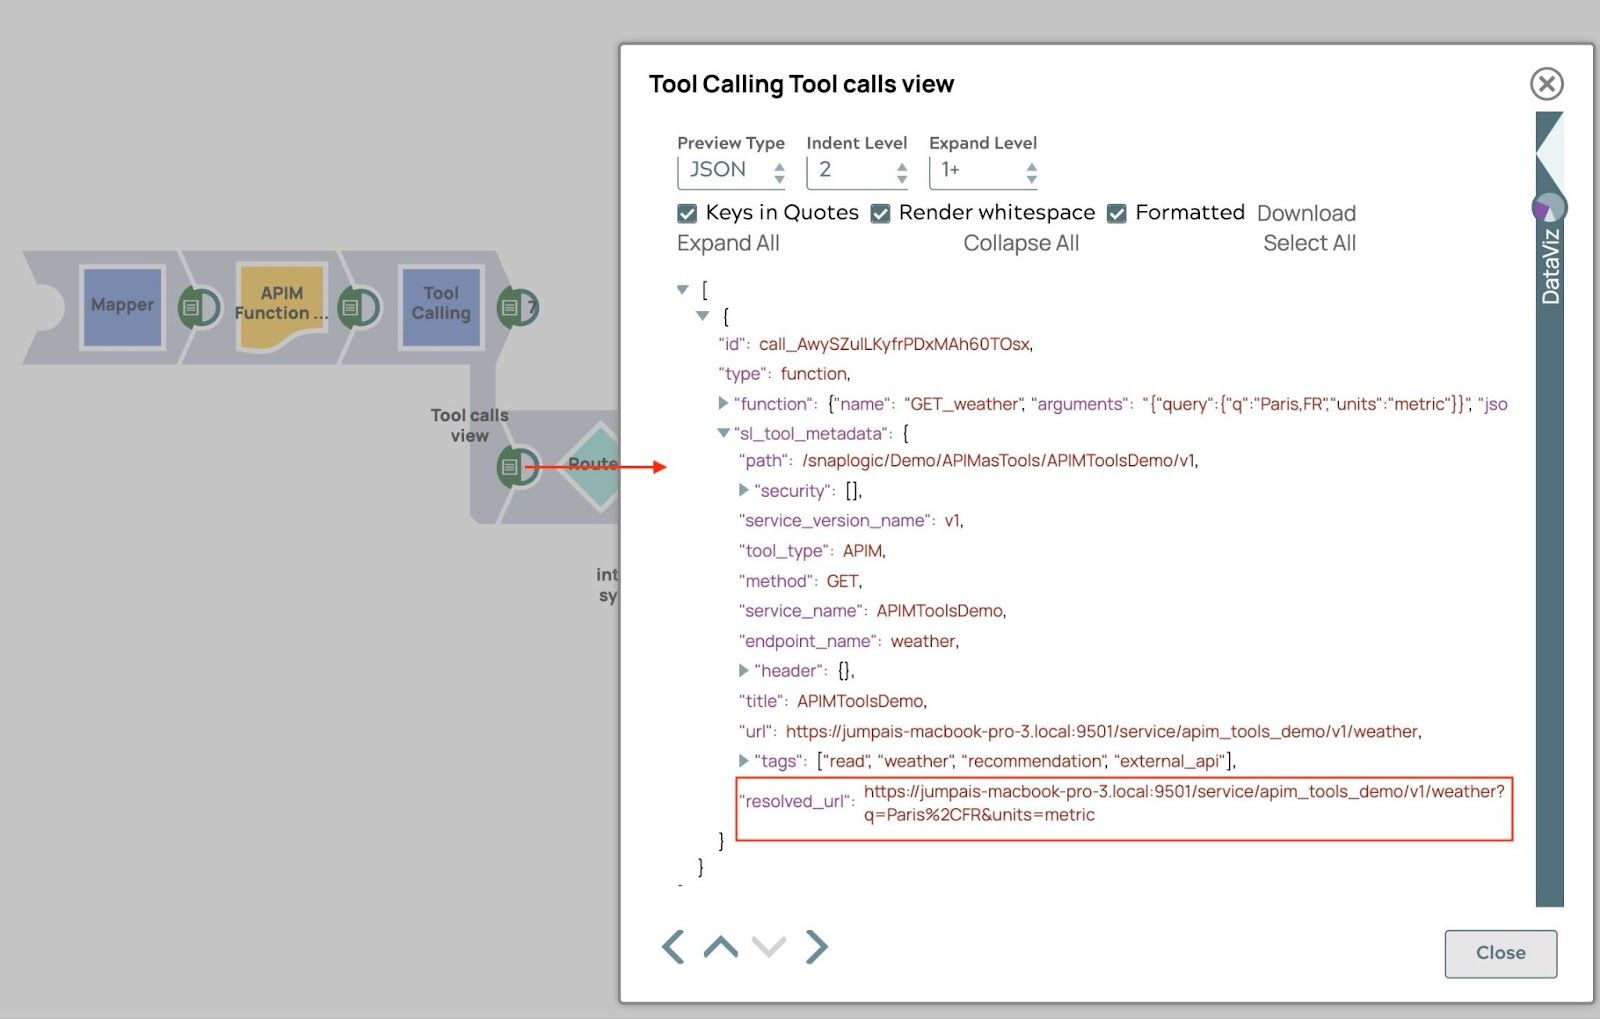Go to the previous document with left chevron
The height and width of the screenshot is (1019, 1600).
(673, 946)
